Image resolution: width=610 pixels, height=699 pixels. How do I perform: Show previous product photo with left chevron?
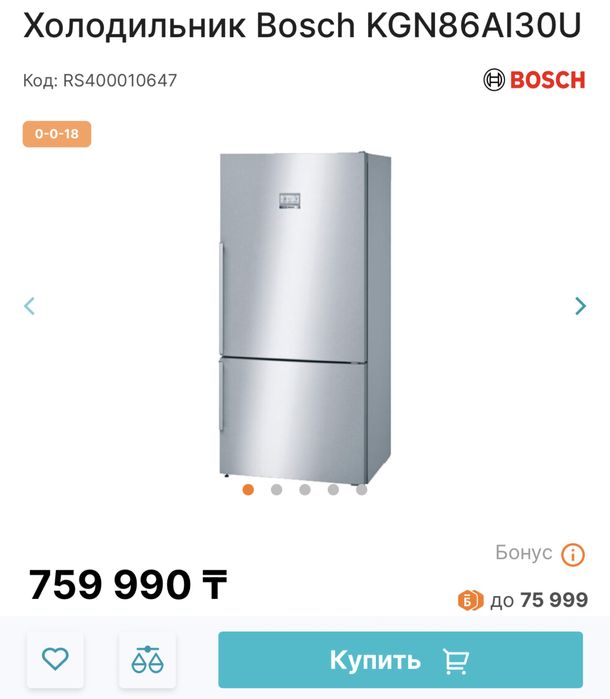click(x=29, y=306)
